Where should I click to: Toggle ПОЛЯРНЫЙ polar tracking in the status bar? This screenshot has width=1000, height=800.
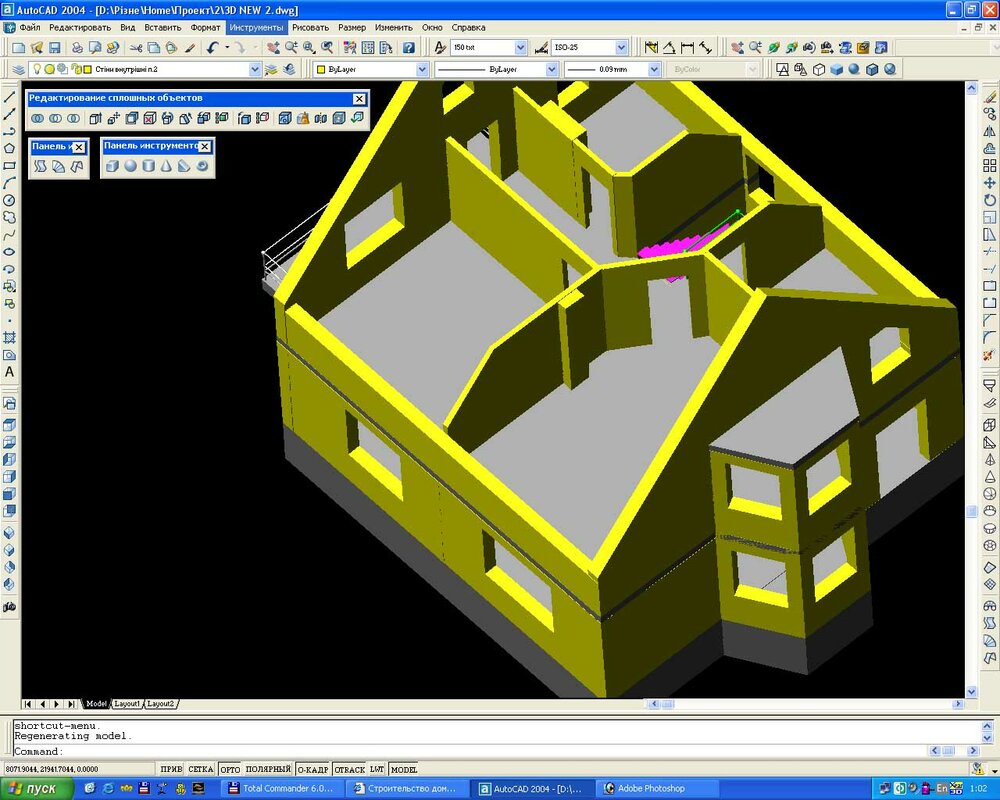click(268, 769)
